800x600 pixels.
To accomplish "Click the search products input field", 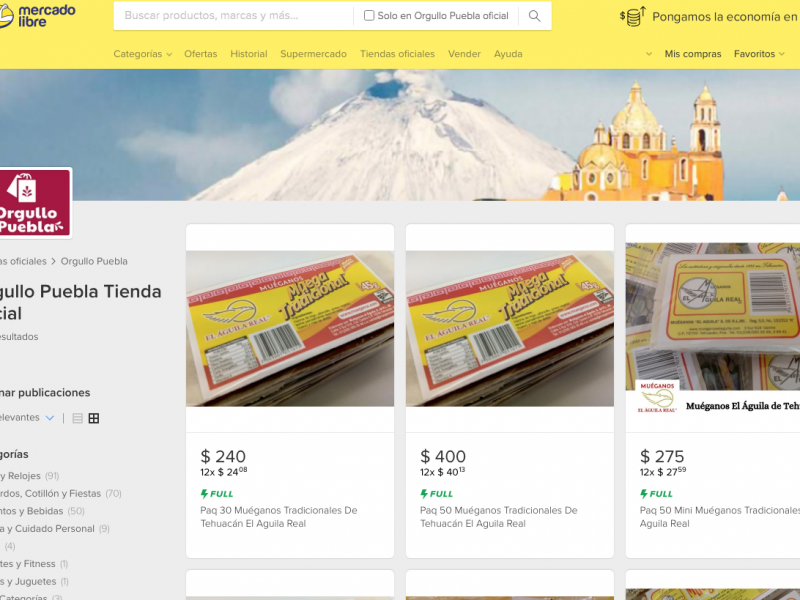I will click(x=233, y=16).
